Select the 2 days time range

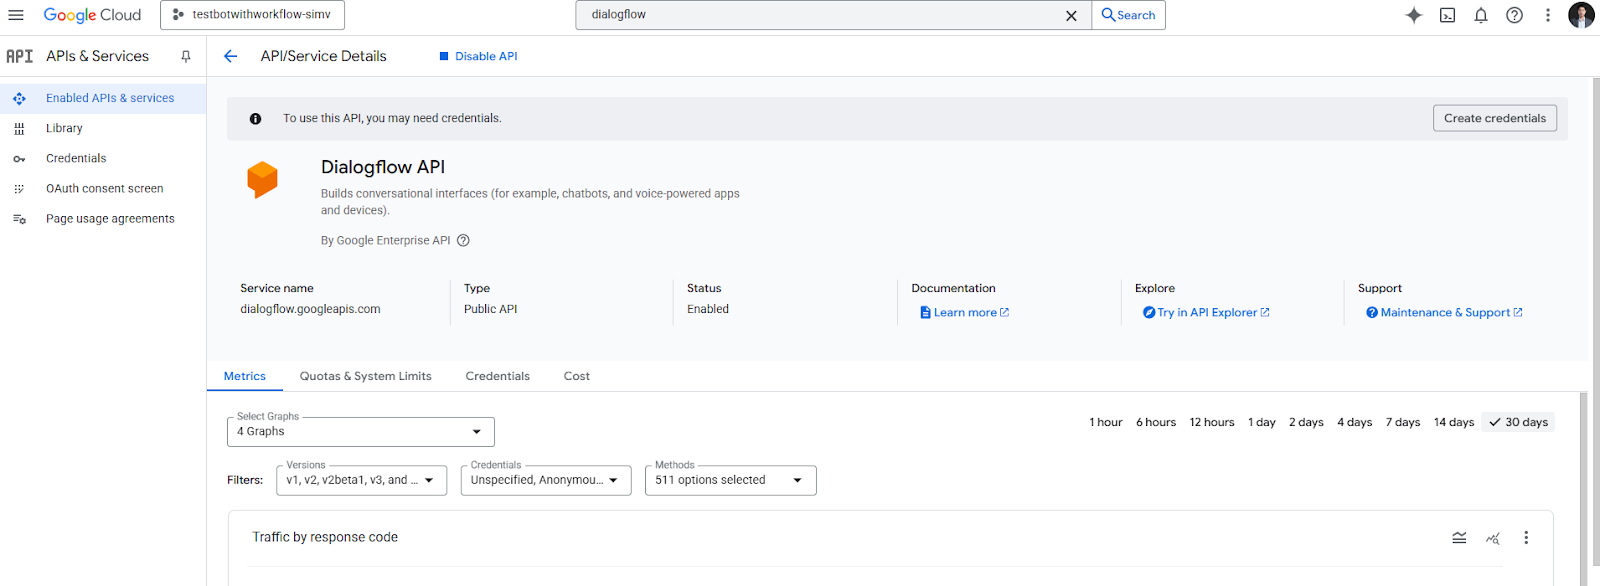(1306, 422)
